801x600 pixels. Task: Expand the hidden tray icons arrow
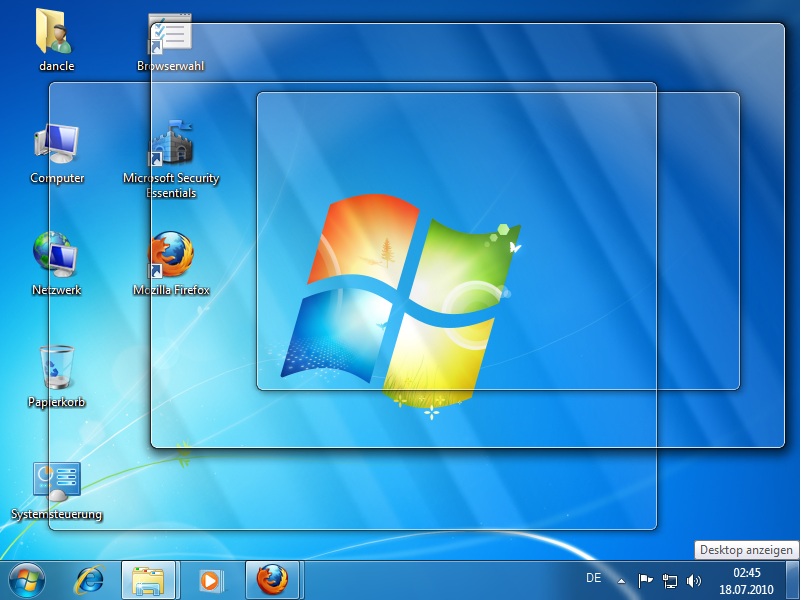click(622, 580)
